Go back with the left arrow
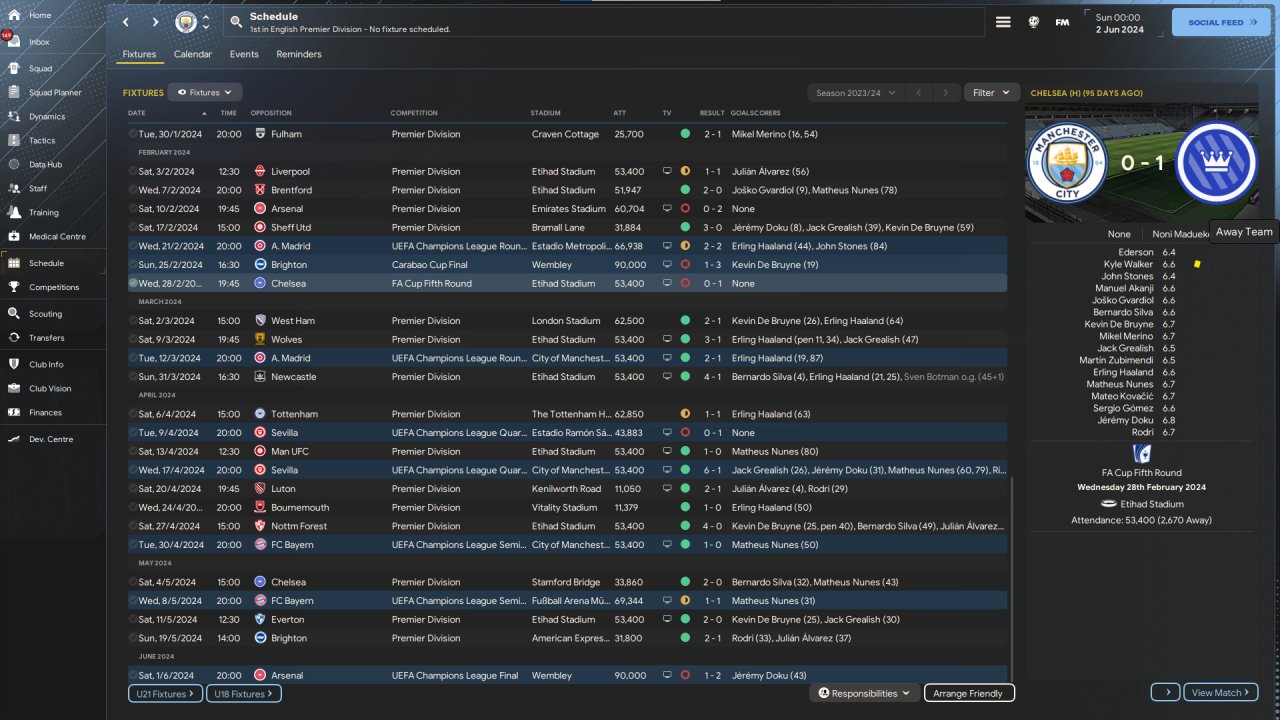Image resolution: width=1280 pixels, height=720 pixels. click(x=126, y=22)
